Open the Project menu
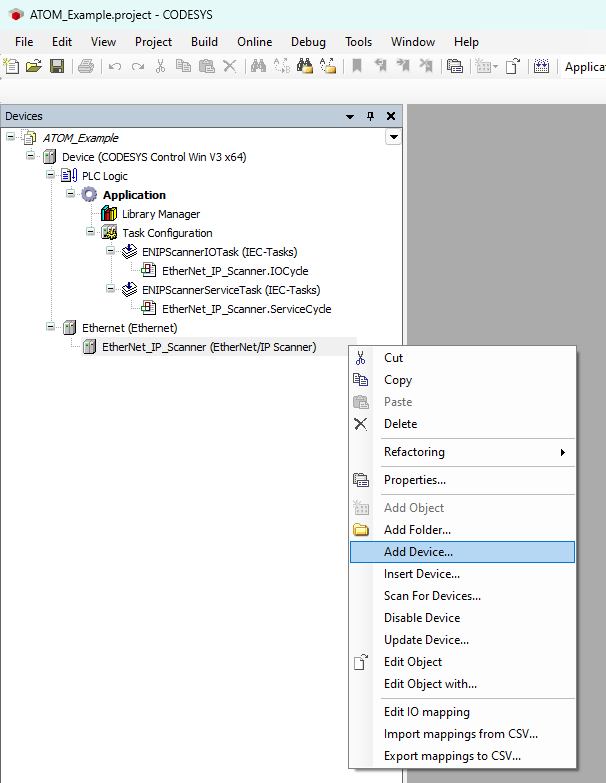The width and height of the screenshot is (606, 783). pyautogui.click(x=153, y=42)
